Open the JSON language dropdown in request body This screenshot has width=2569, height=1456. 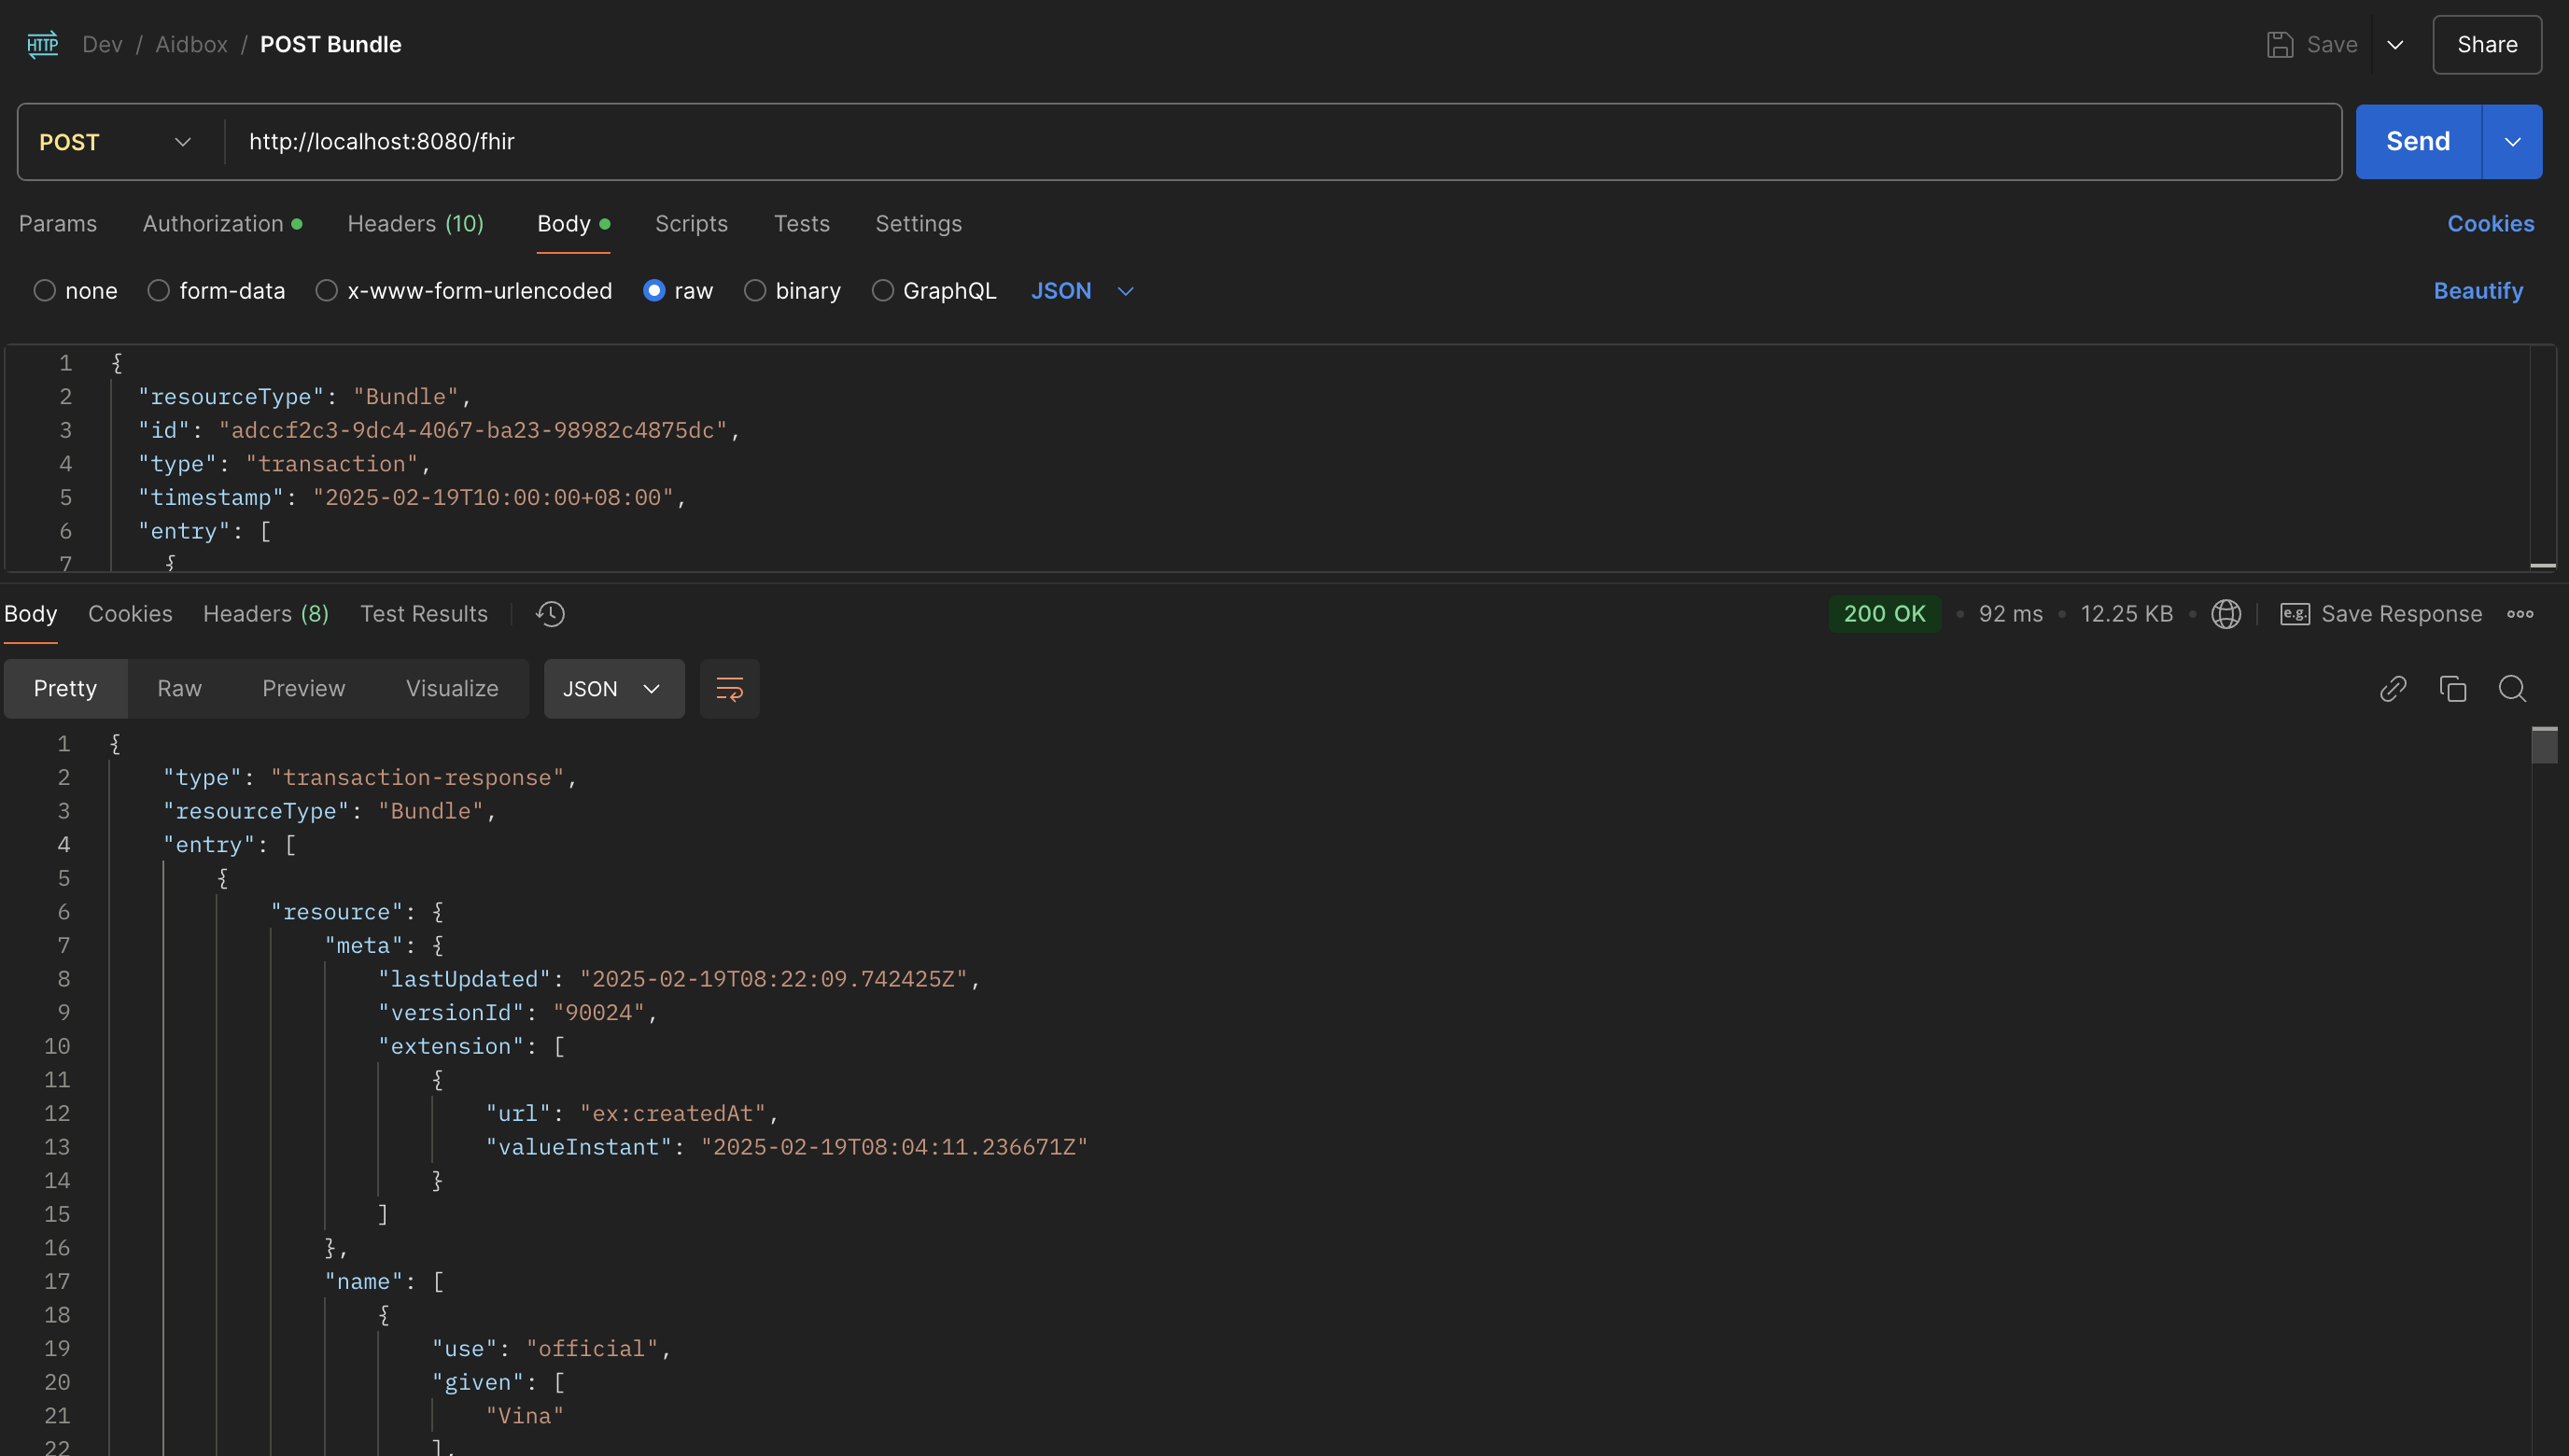(x=1082, y=290)
